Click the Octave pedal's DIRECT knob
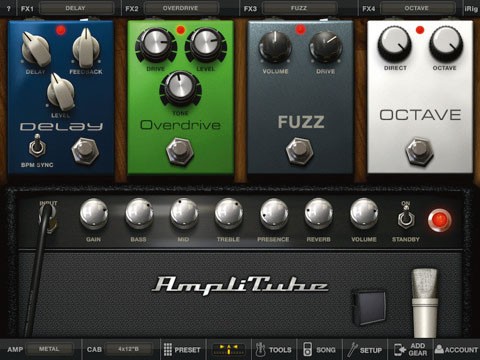This screenshot has height=360, width=480. click(x=395, y=44)
